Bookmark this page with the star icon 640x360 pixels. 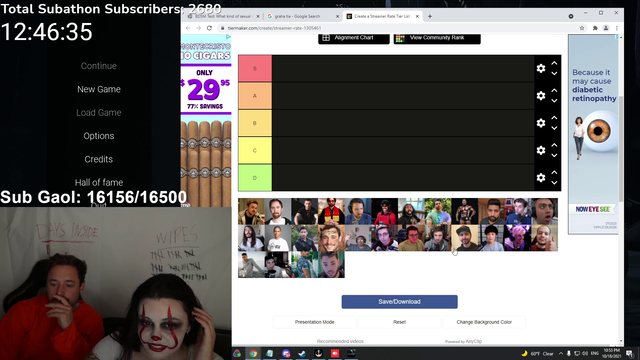coord(582,28)
